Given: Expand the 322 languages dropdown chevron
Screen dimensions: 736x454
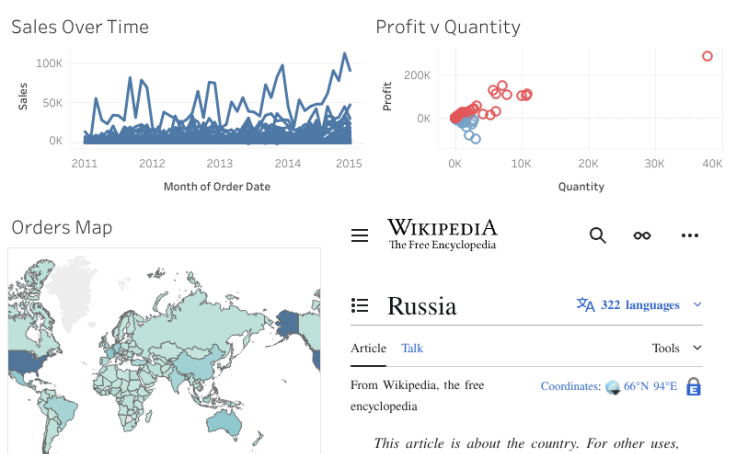Looking at the screenshot, I should tap(697, 305).
